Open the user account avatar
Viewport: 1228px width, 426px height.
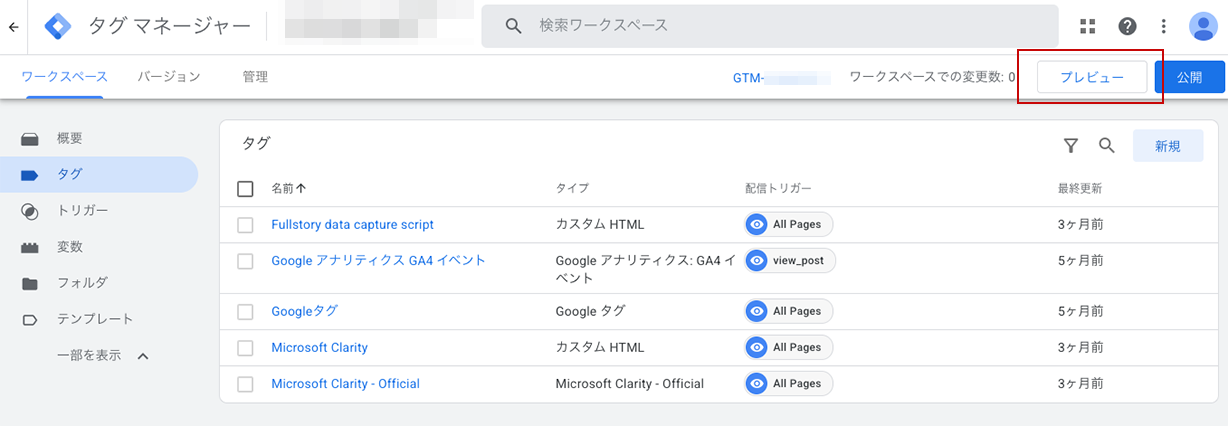point(1202,26)
